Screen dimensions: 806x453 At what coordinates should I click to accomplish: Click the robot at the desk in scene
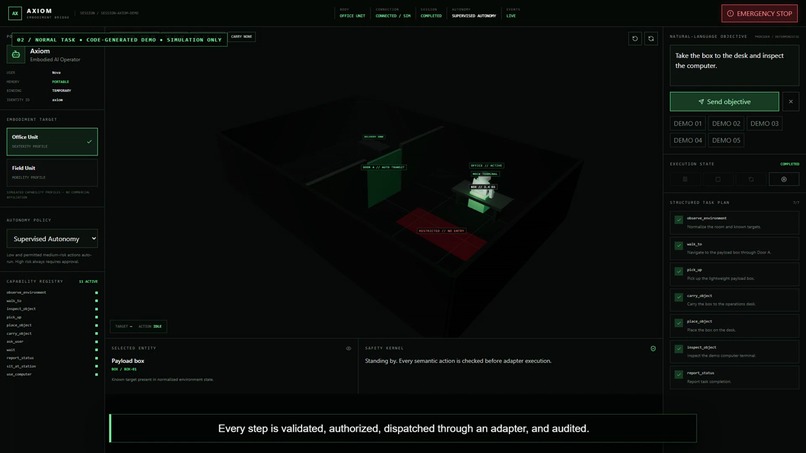pos(482,193)
